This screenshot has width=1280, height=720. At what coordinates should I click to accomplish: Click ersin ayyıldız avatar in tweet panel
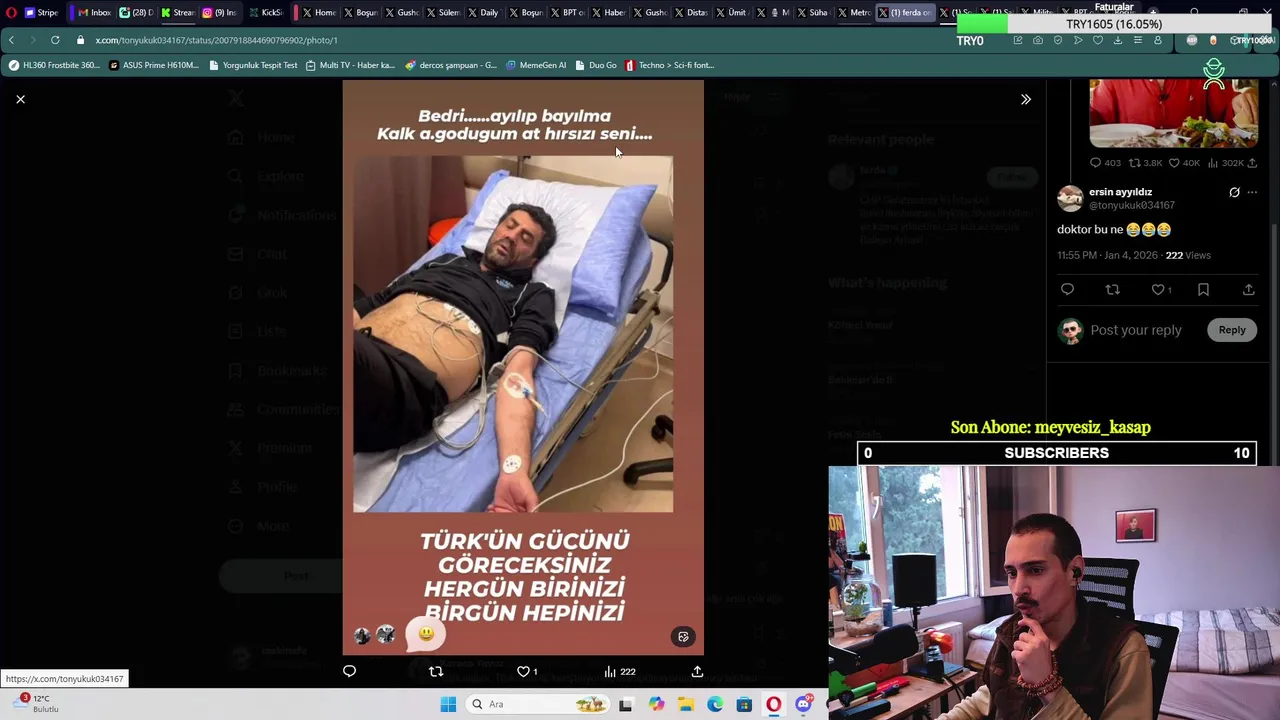[x=1070, y=198]
